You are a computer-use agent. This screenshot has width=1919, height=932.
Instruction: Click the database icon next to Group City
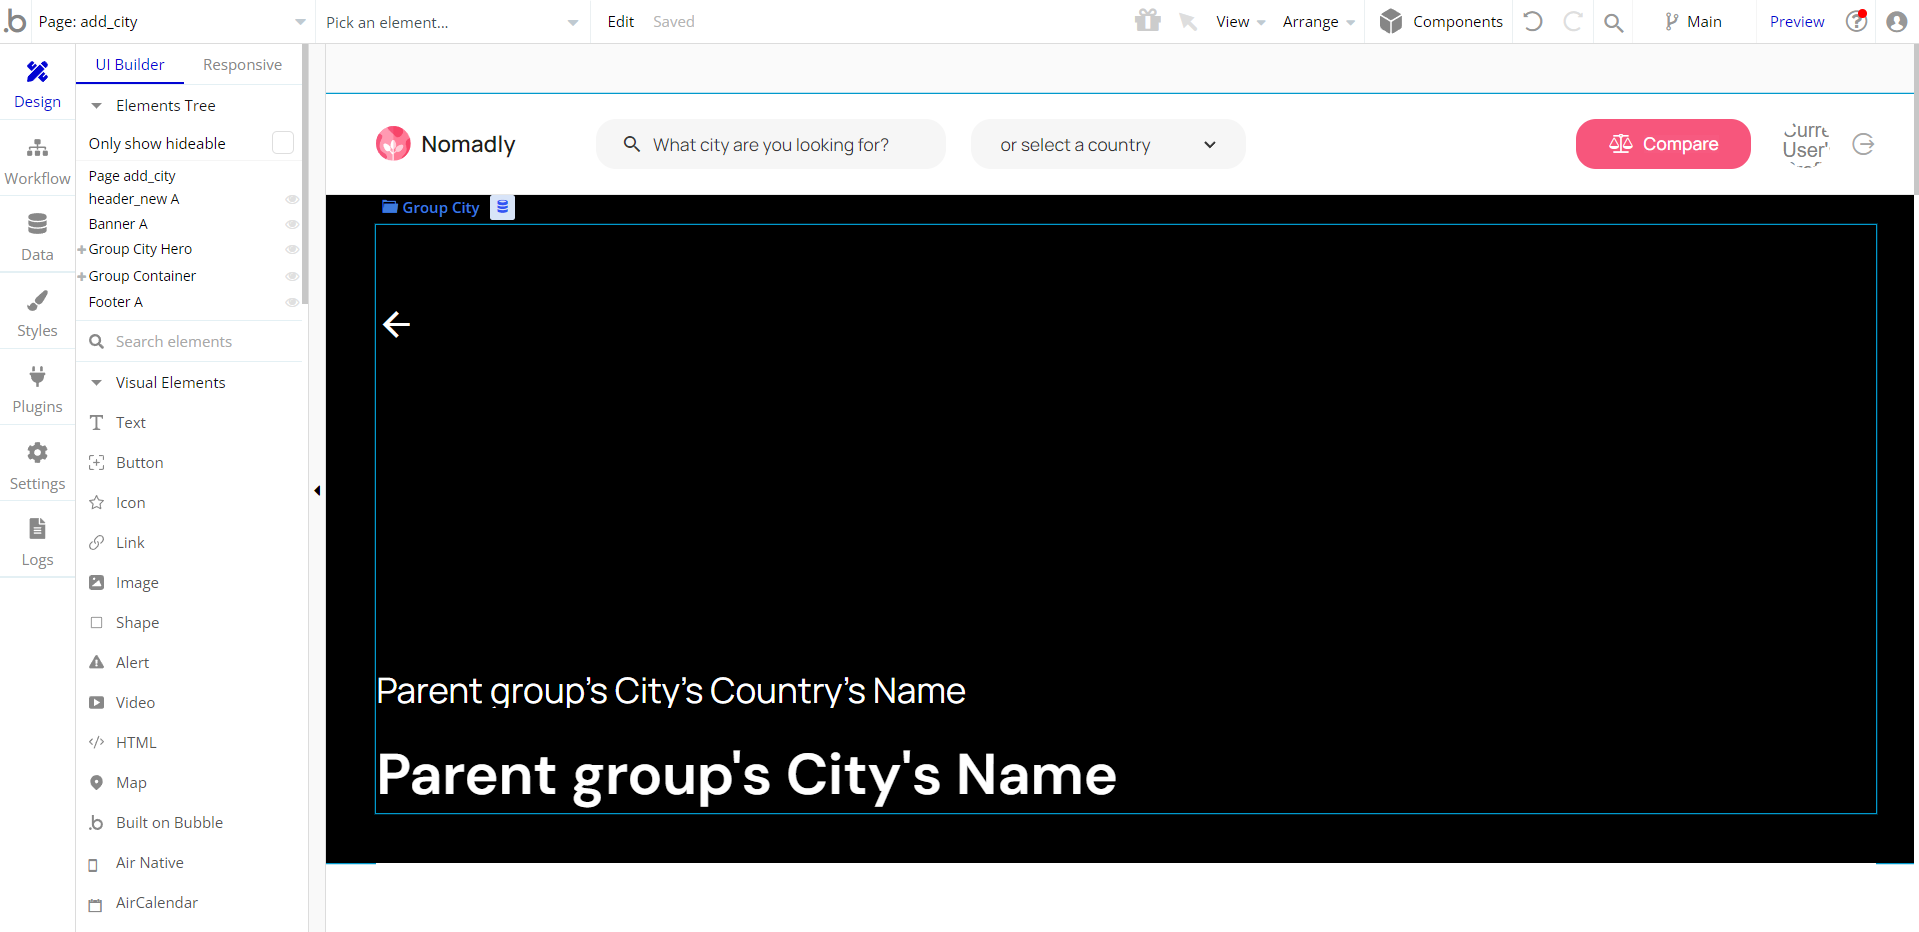[x=502, y=207]
